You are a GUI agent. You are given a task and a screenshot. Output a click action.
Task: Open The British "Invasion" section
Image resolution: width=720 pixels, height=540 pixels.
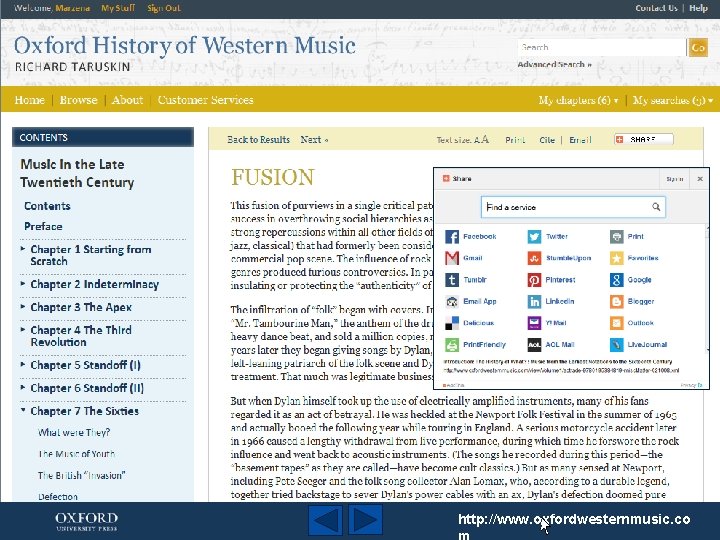coord(82,476)
